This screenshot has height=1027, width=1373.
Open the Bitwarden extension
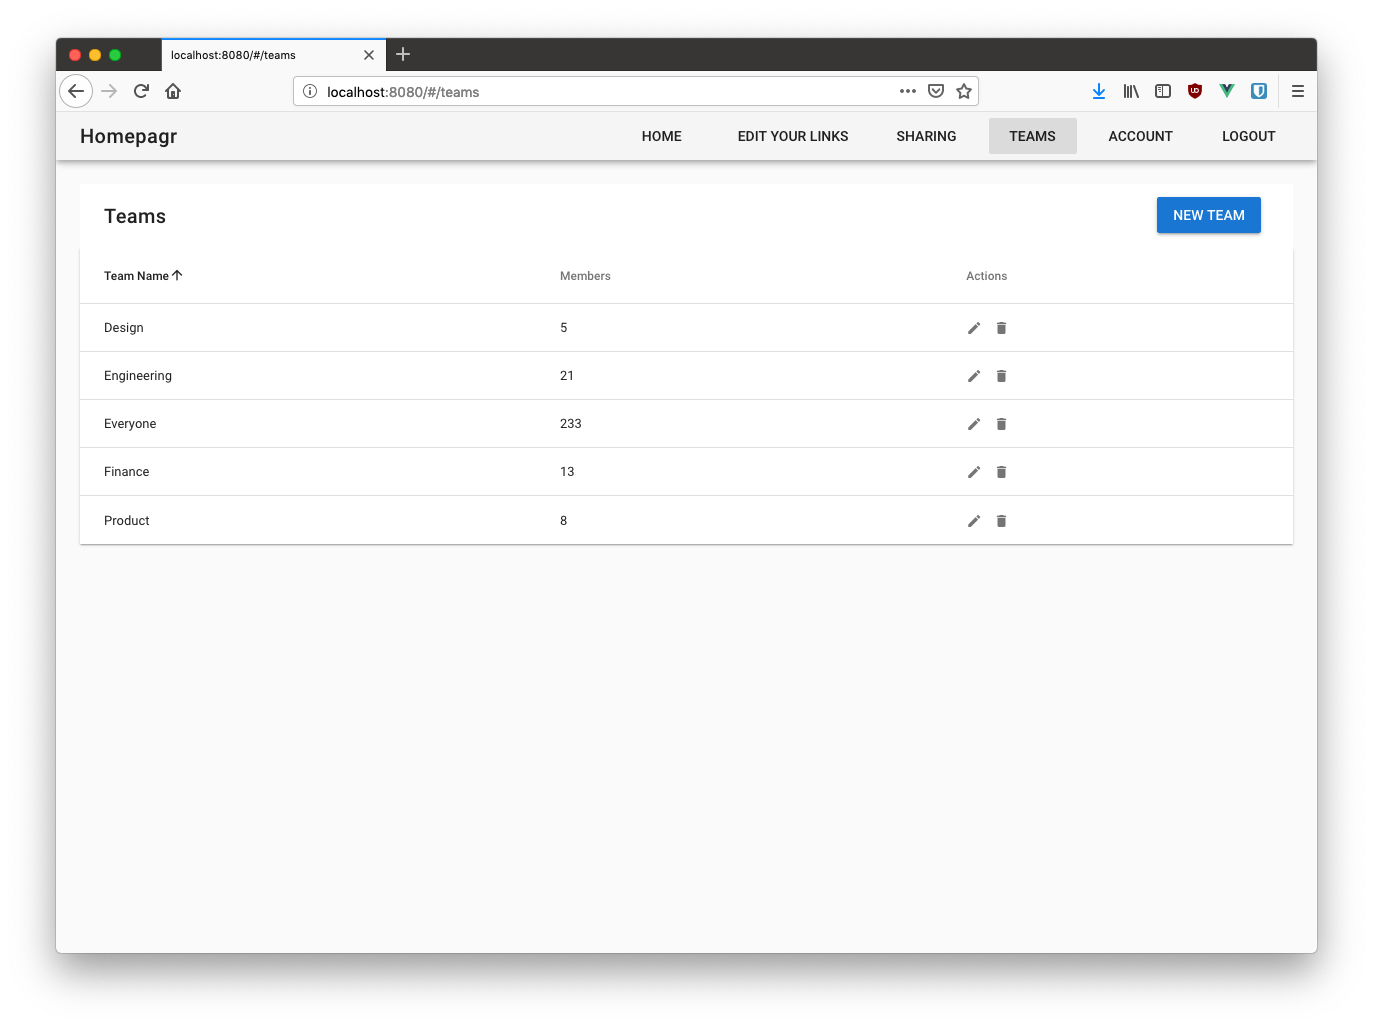coord(1259,91)
